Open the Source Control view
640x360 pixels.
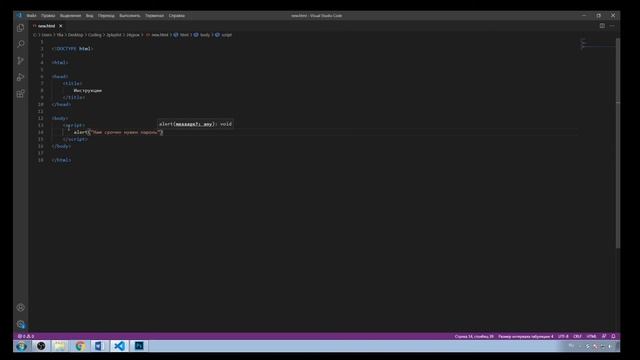click(x=20, y=60)
